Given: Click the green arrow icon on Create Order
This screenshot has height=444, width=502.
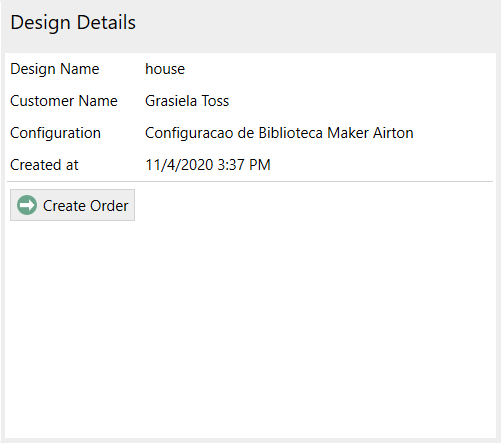Looking at the screenshot, I should point(27,205).
